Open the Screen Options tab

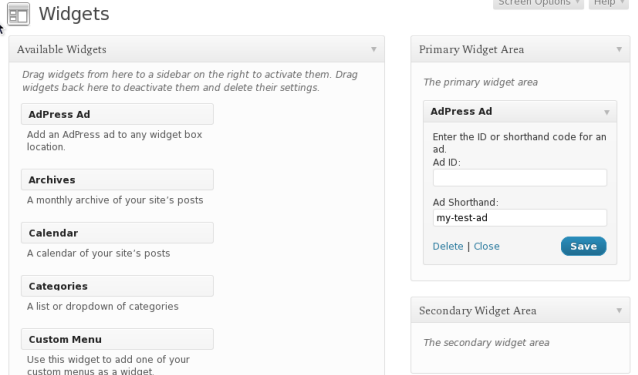pyautogui.click(x=538, y=3)
